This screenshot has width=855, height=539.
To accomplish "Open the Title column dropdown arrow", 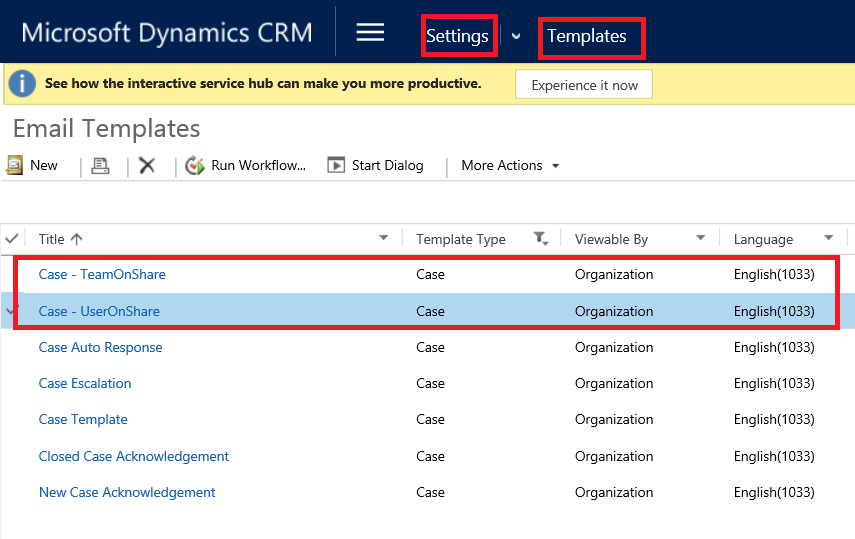I will [384, 238].
